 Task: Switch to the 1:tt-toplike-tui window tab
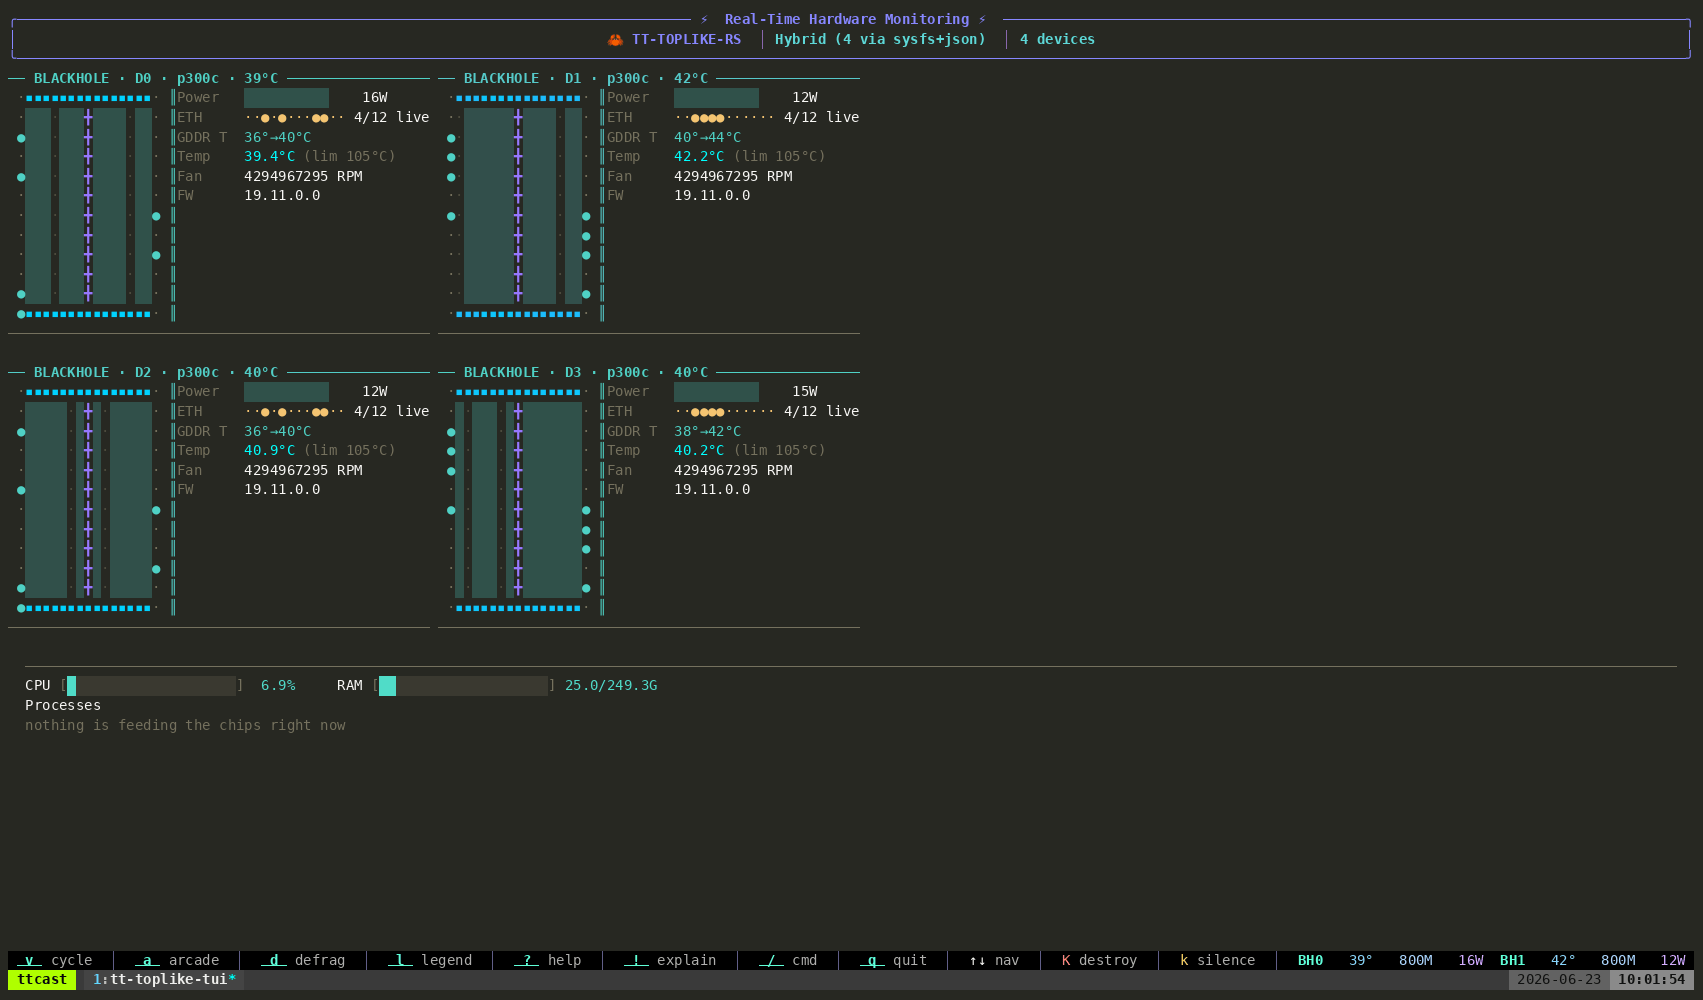(x=164, y=980)
